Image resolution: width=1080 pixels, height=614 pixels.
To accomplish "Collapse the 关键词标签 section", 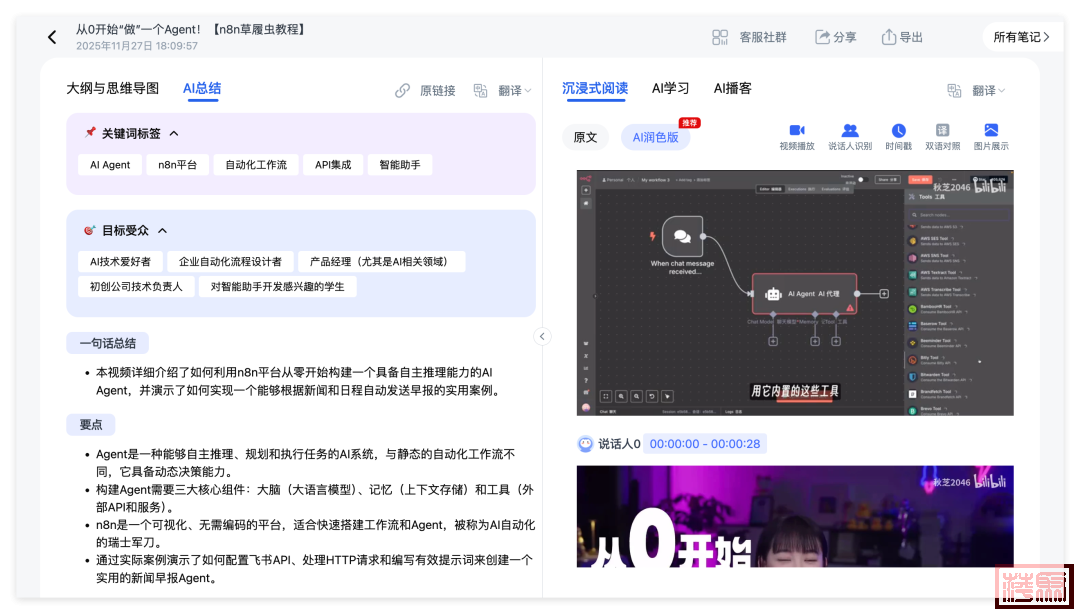I will (174, 133).
